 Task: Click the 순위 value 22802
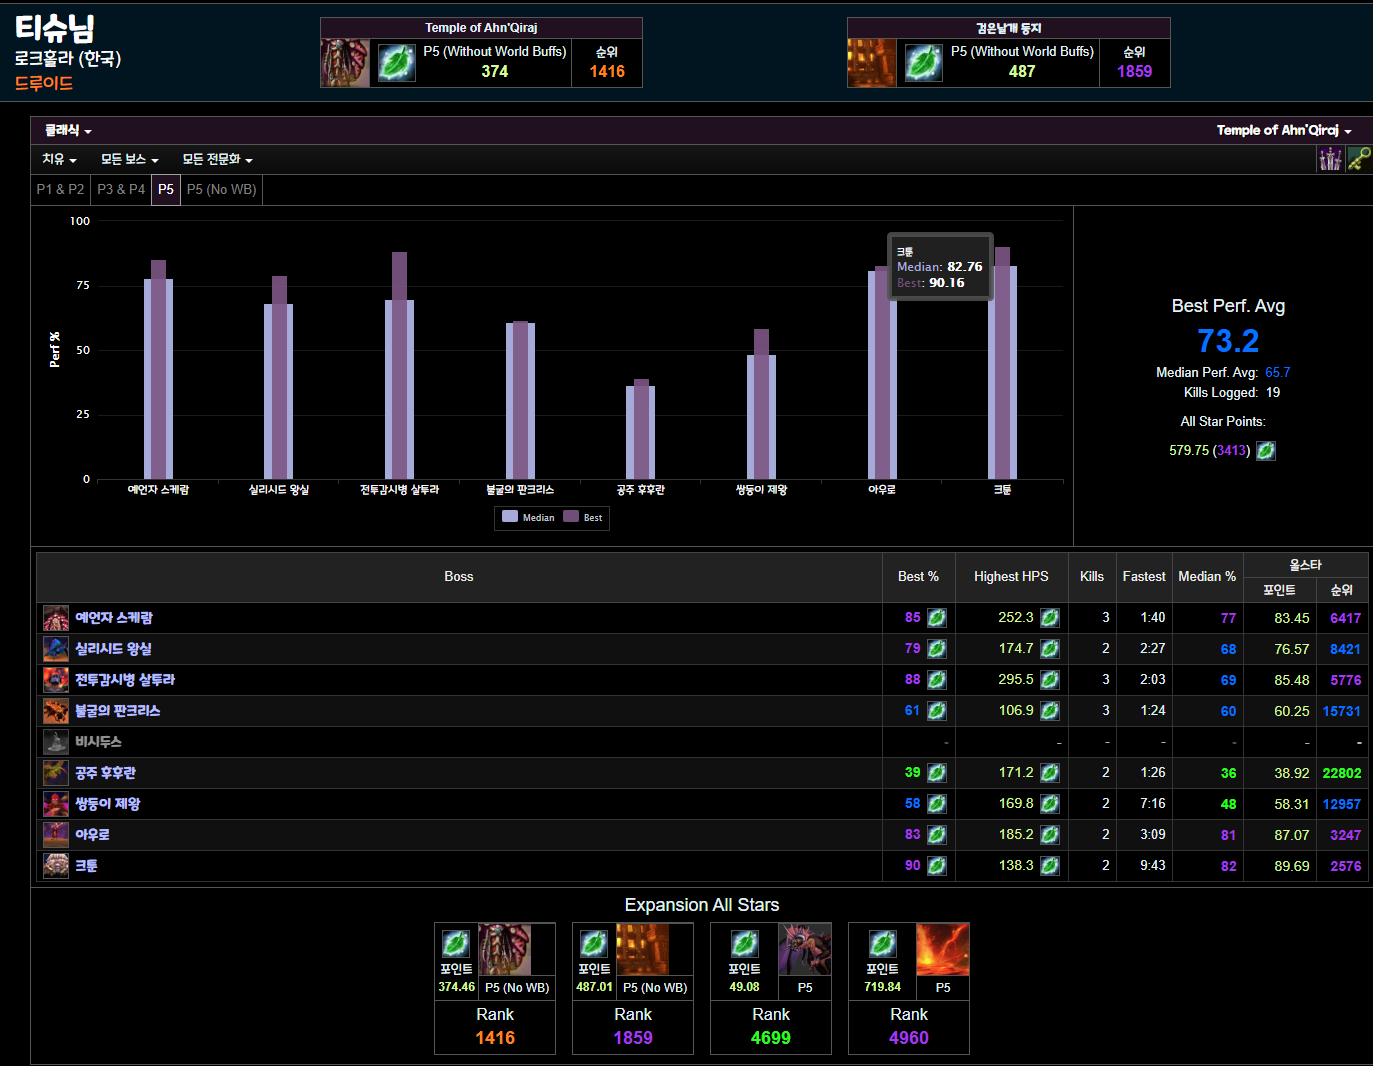[1341, 773]
